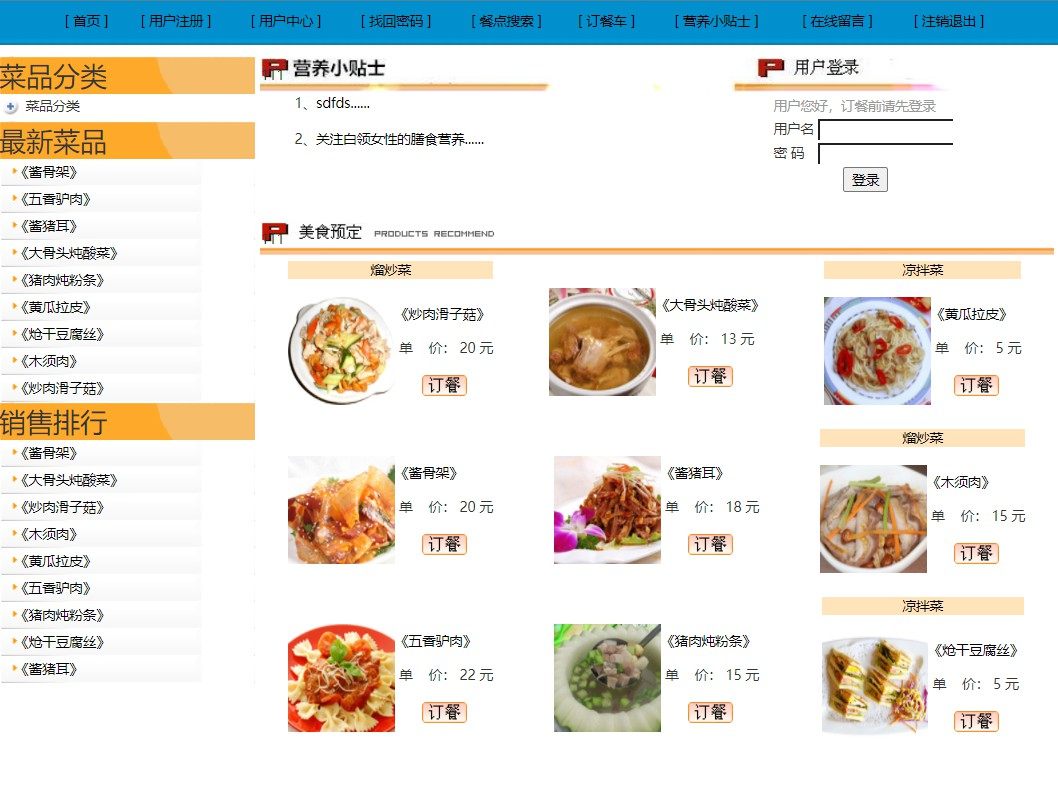Click inside the 用户名 input field
The width and height of the screenshot is (1058, 800).
[x=884, y=129]
